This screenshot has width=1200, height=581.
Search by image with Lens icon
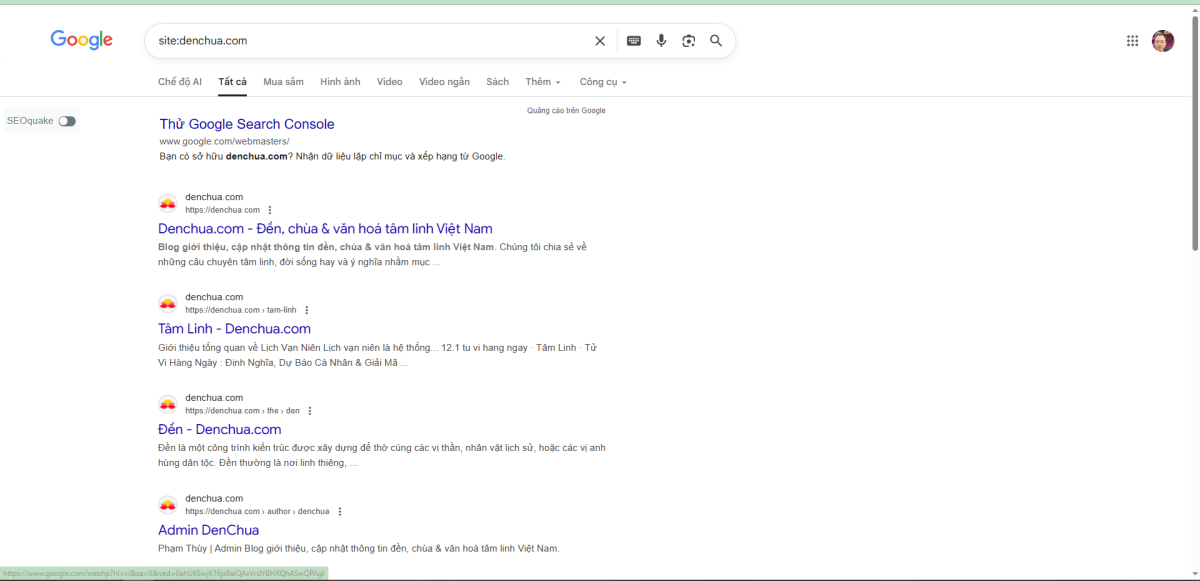(688, 41)
